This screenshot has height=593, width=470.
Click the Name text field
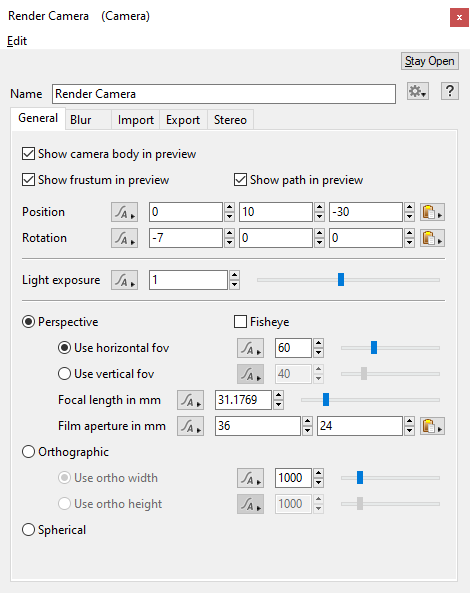(x=224, y=94)
